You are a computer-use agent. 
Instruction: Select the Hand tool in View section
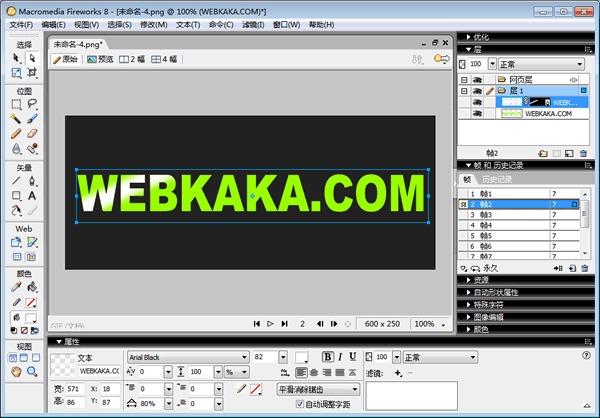(x=17, y=372)
